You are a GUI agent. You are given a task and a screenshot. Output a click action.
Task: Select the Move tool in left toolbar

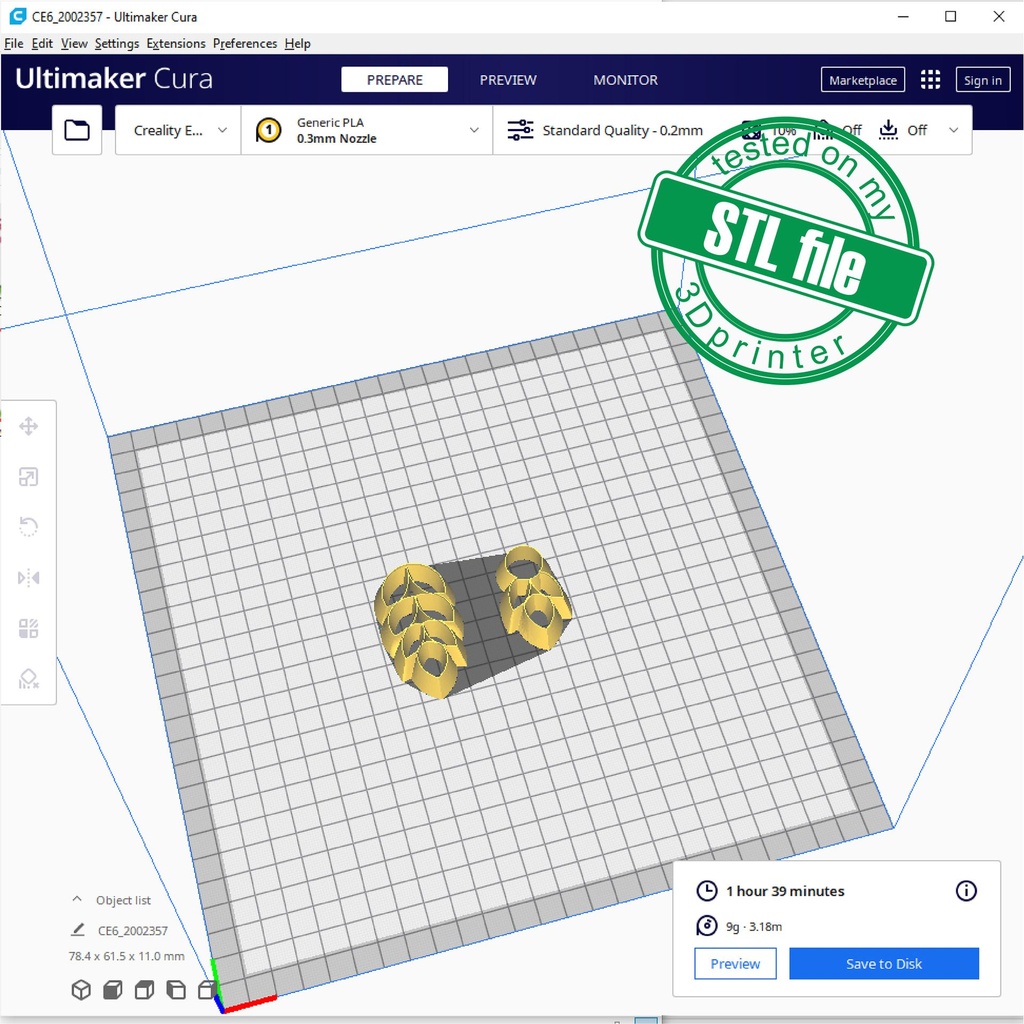[x=28, y=427]
